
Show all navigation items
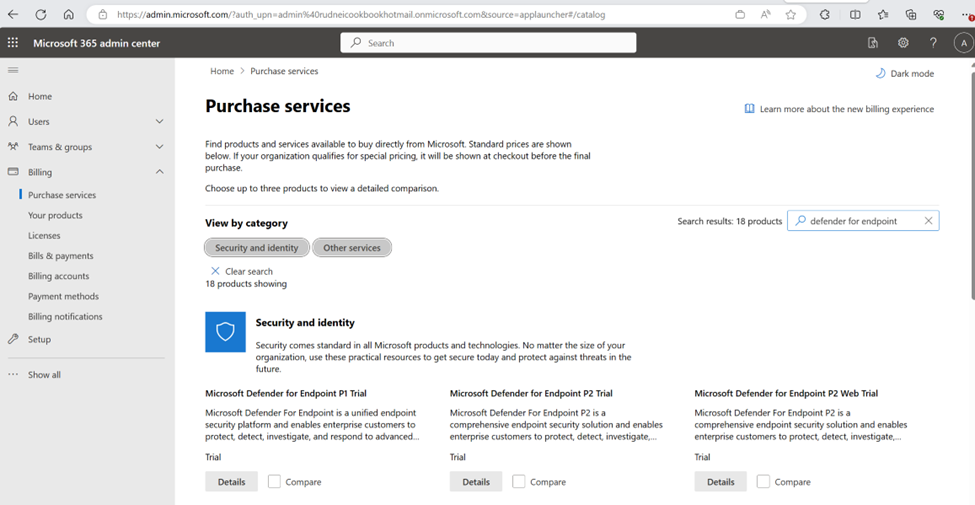click(x=44, y=374)
